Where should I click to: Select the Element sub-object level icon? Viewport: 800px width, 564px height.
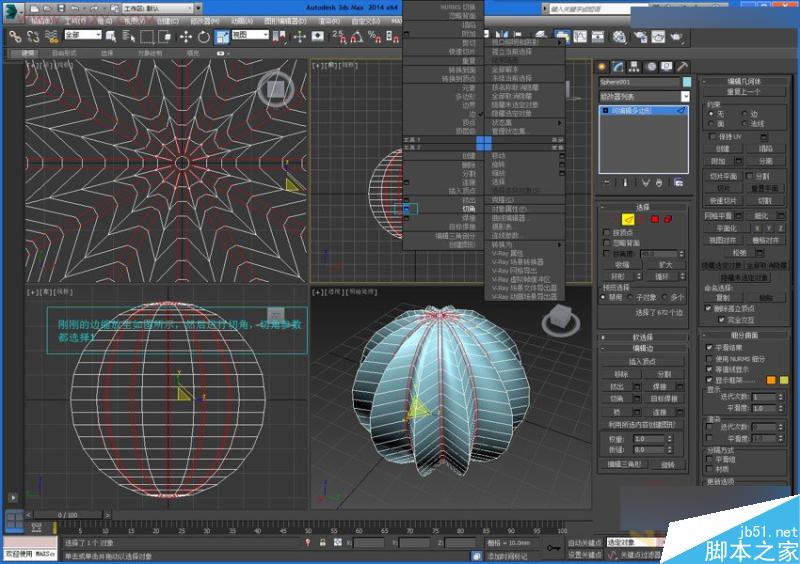tap(667, 218)
